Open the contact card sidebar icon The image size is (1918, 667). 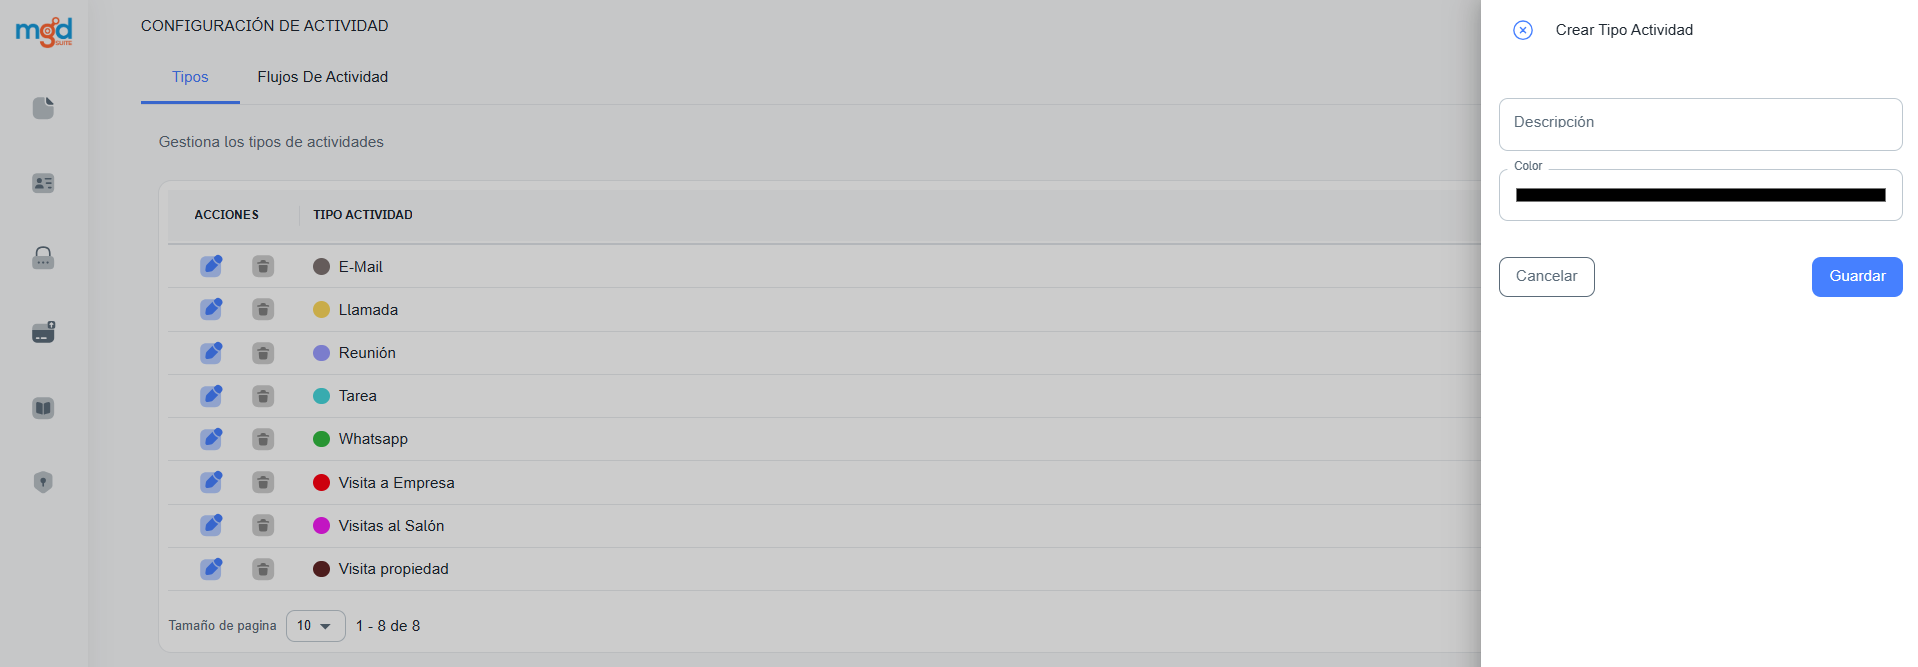pos(43,183)
